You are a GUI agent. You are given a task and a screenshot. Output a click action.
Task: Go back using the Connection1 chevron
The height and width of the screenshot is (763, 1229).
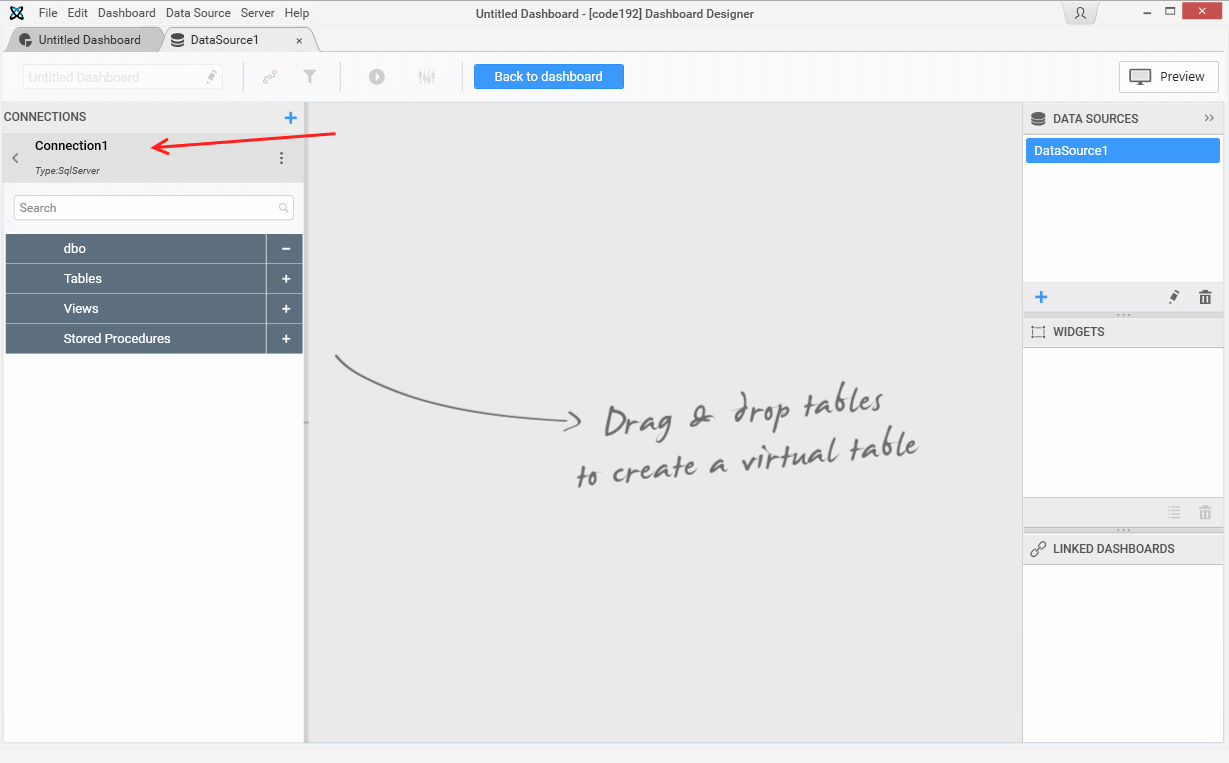tap(15, 158)
